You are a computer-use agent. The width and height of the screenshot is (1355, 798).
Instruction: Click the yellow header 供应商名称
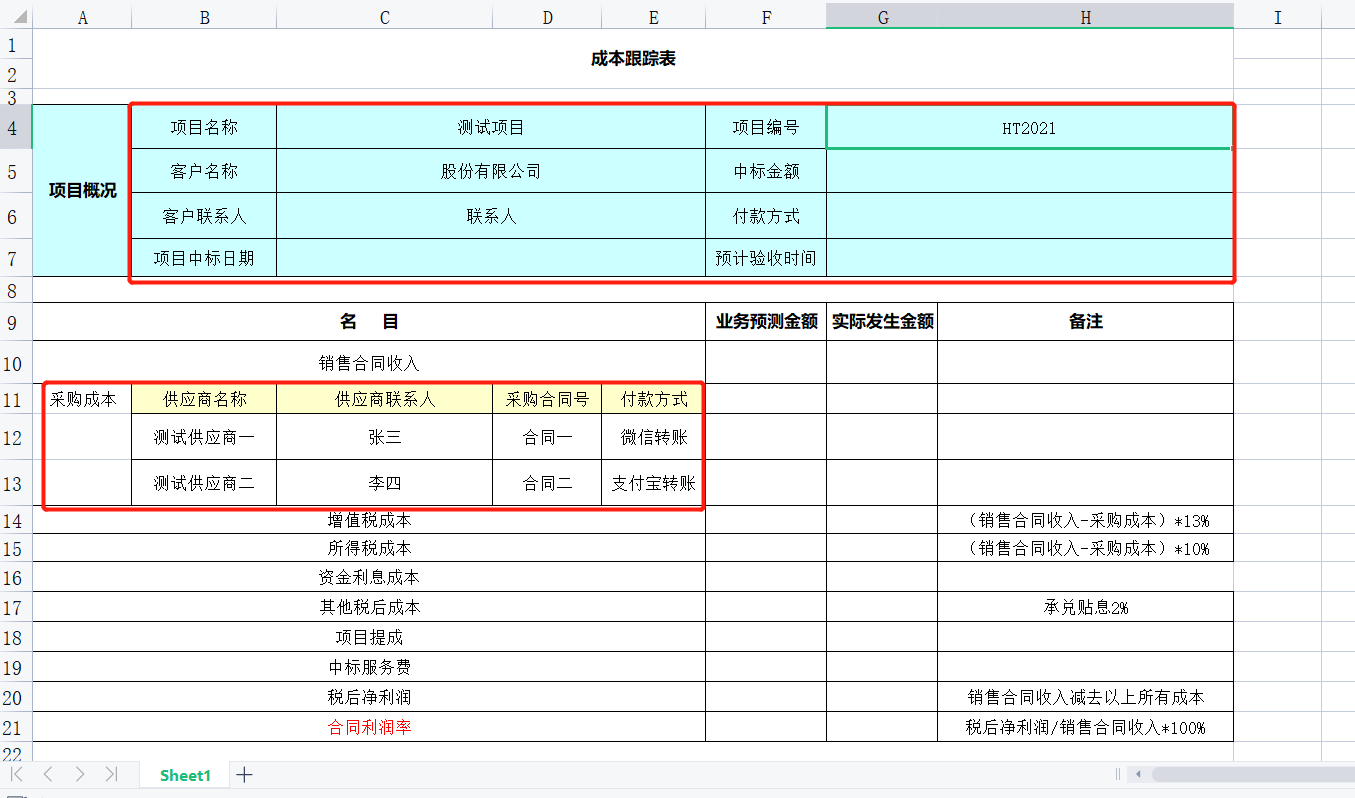(x=204, y=399)
